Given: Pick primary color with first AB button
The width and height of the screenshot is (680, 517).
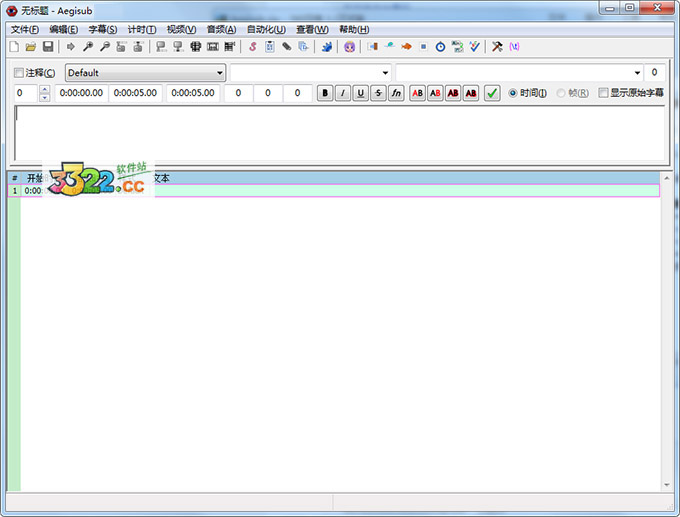Looking at the screenshot, I should [x=418, y=93].
